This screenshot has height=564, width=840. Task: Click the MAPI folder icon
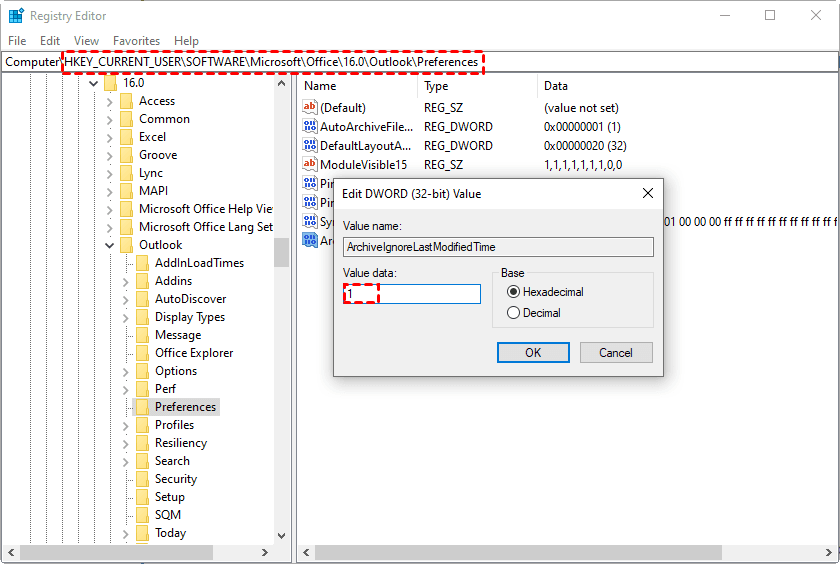click(x=126, y=191)
